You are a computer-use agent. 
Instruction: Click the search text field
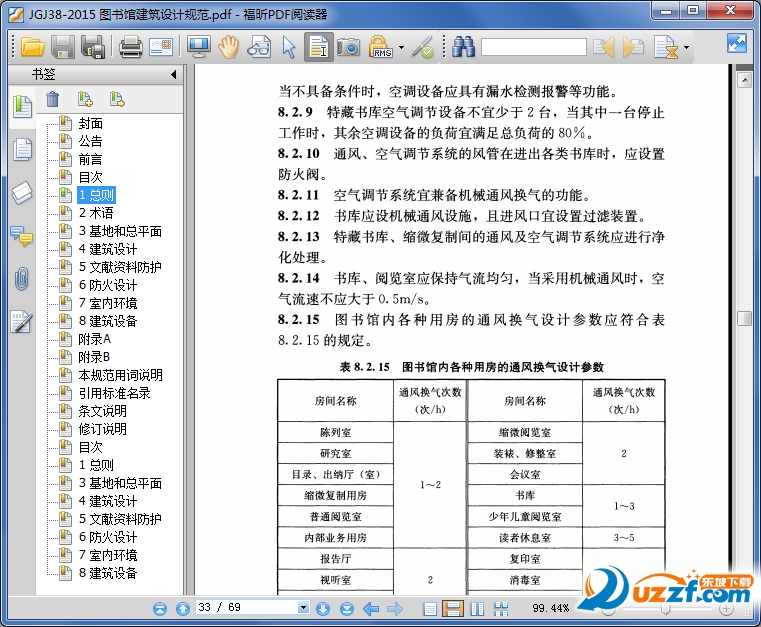[x=532, y=47]
